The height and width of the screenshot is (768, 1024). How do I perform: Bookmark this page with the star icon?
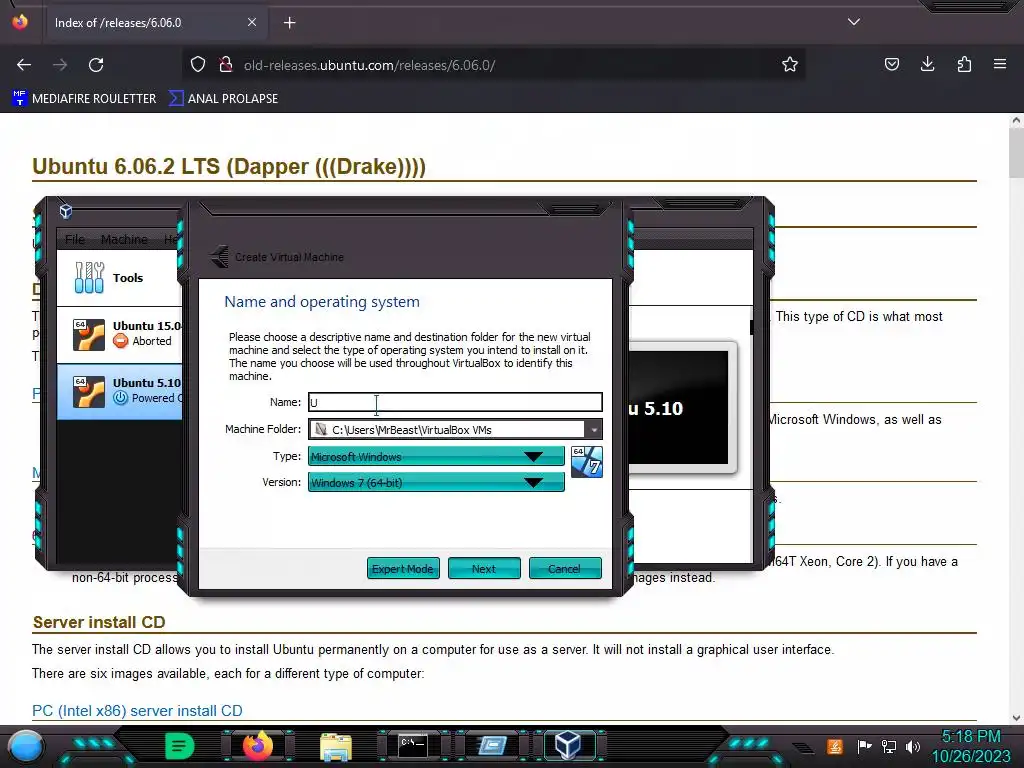[x=790, y=65]
